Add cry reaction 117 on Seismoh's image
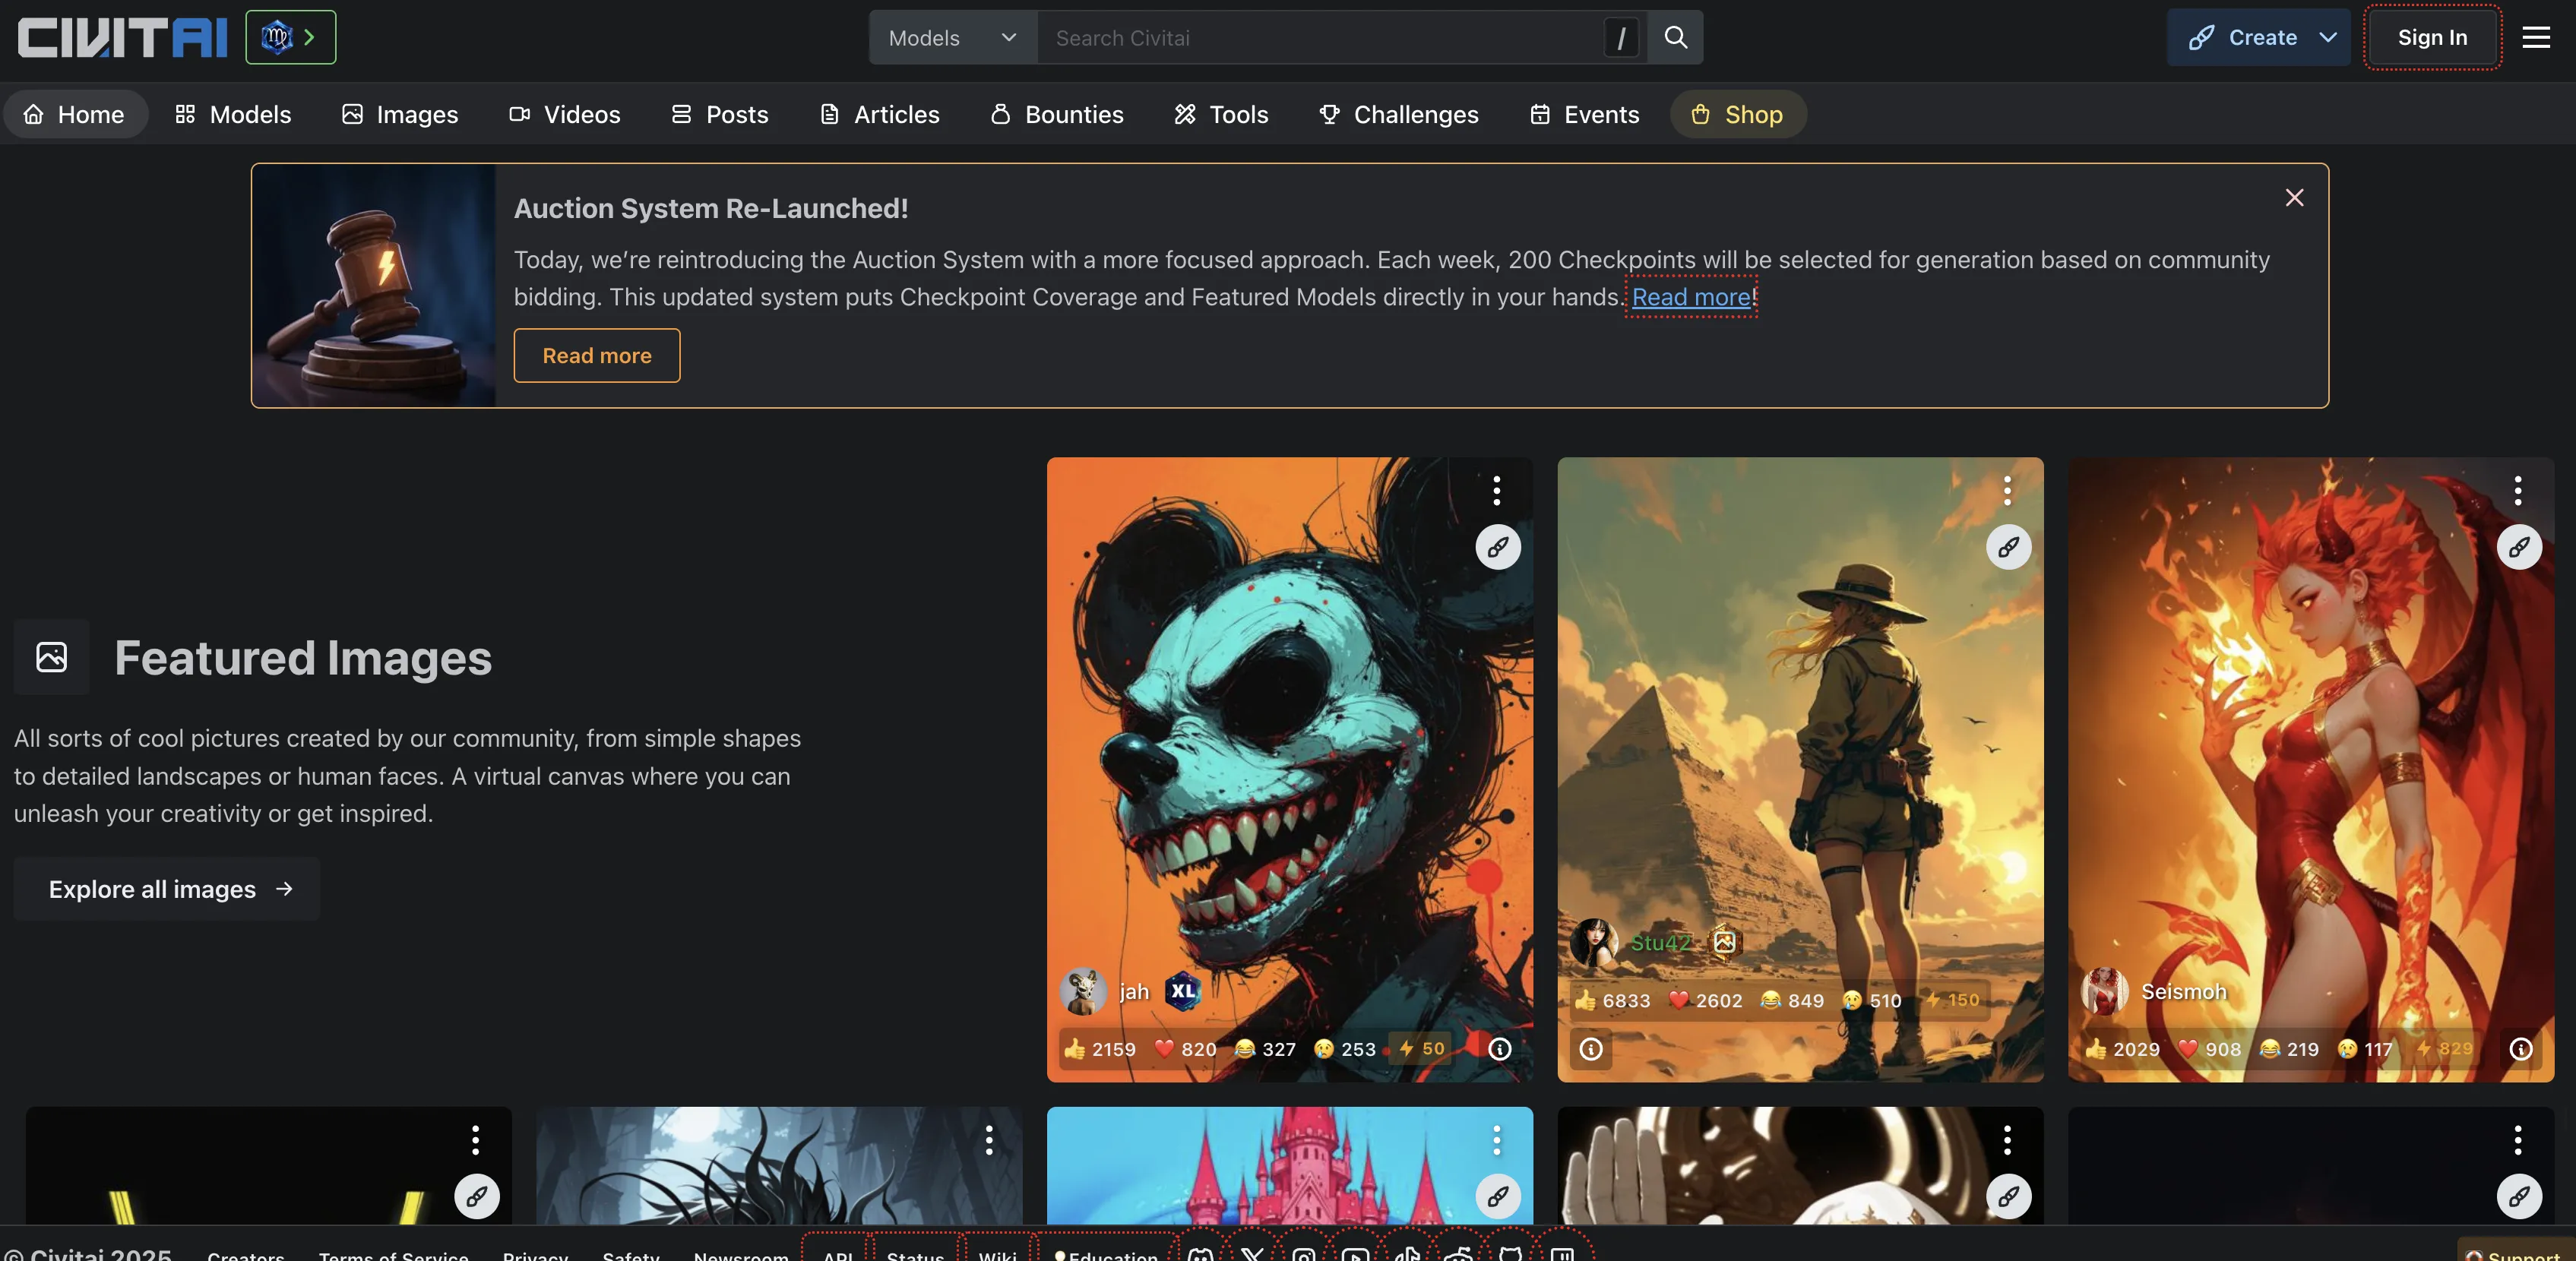Image resolution: width=2576 pixels, height=1261 pixels. point(2365,1048)
